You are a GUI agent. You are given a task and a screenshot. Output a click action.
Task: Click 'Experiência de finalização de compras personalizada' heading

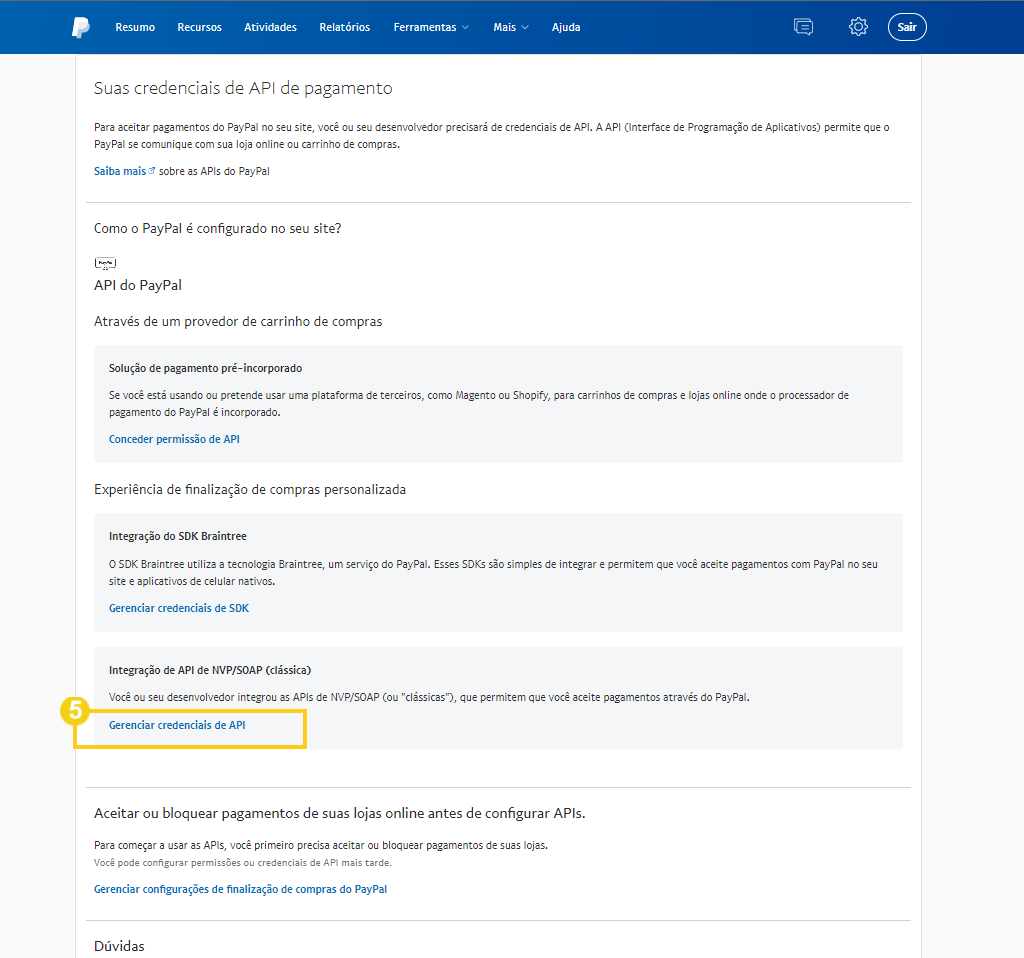(249, 490)
